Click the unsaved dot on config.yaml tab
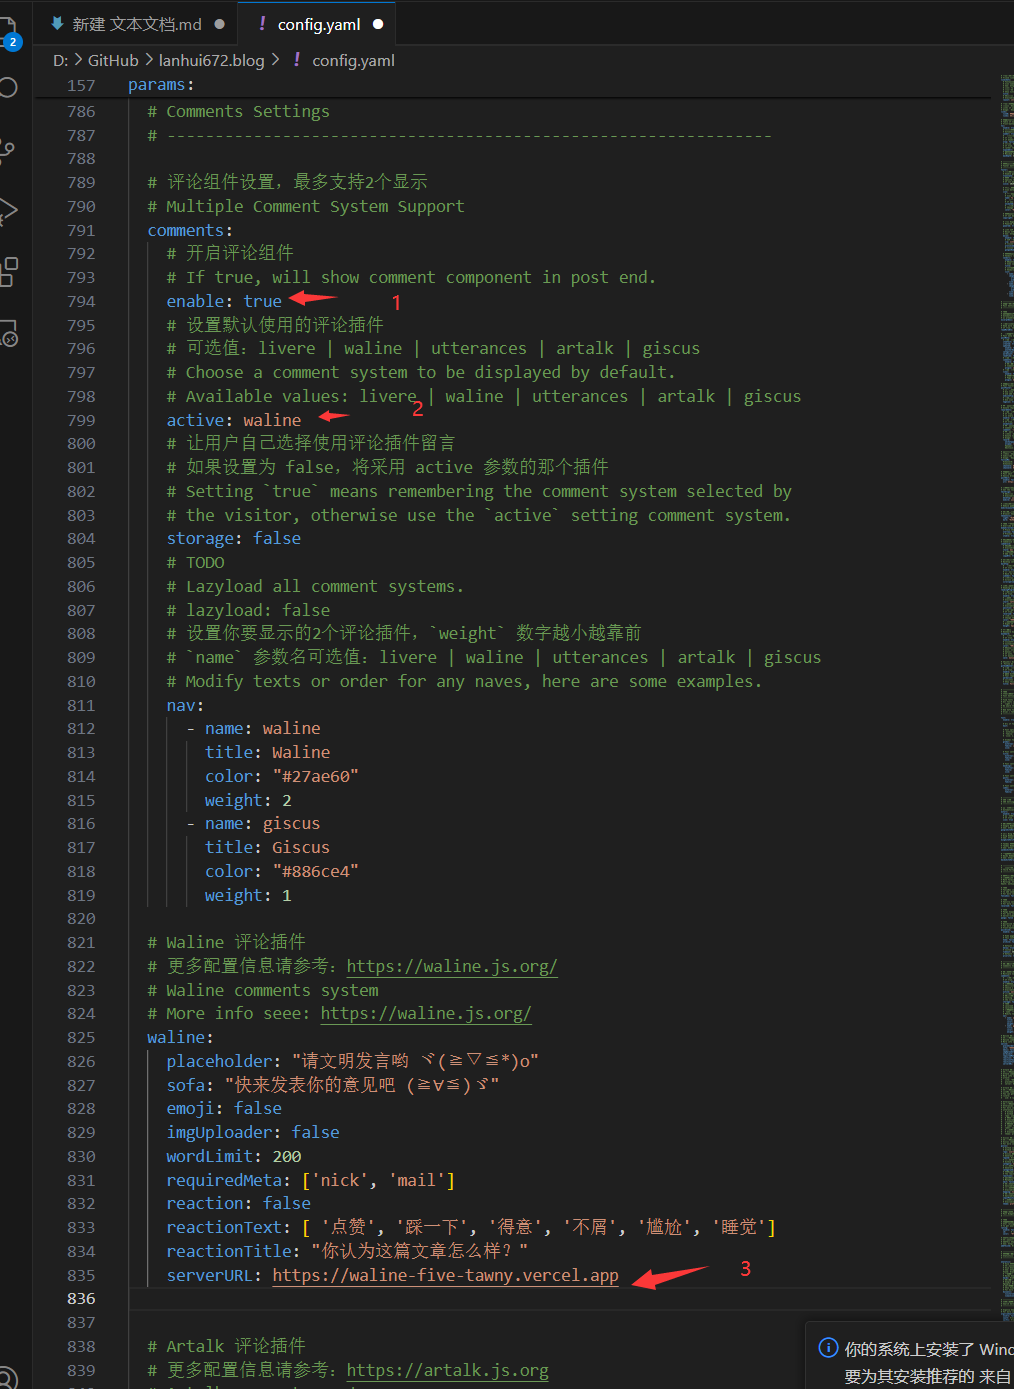The image size is (1014, 1389). click(x=378, y=24)
